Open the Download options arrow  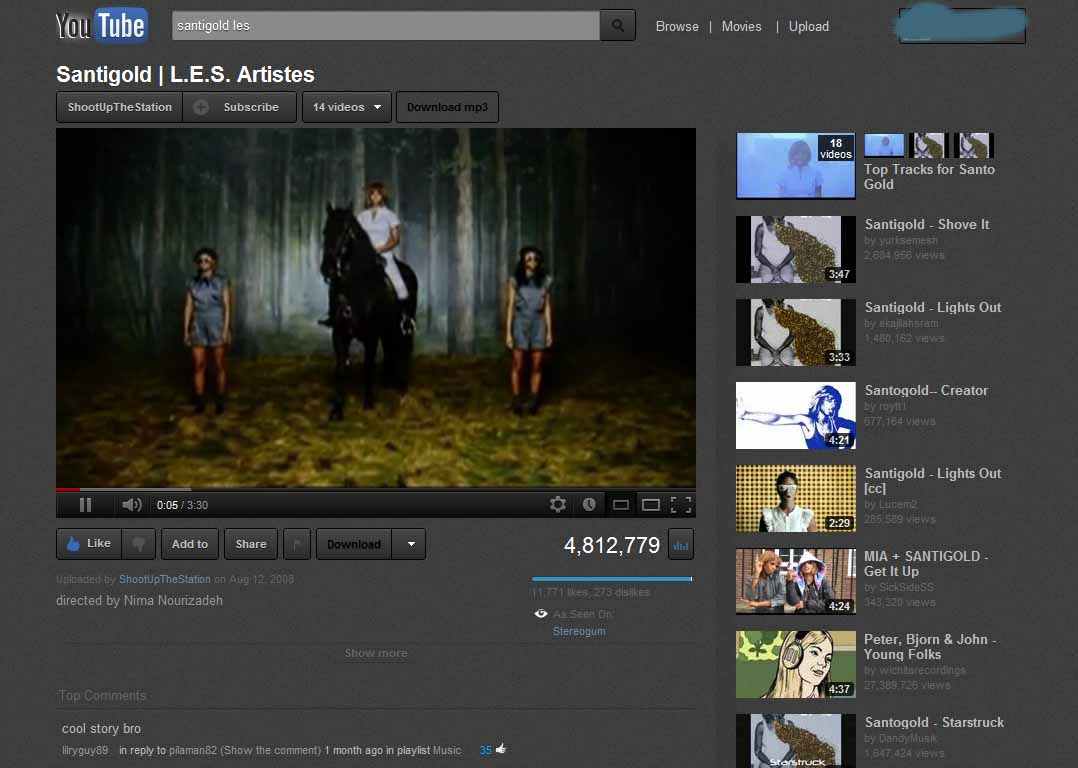[410, 544]
